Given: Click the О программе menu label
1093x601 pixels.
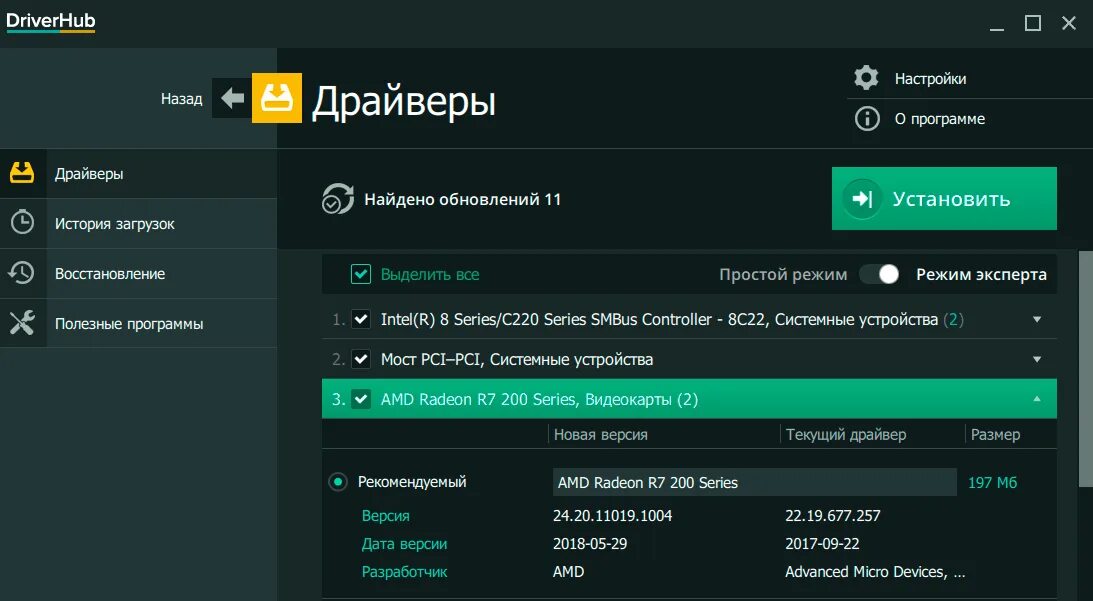Looking at the screenshot, I should point(940,119).
